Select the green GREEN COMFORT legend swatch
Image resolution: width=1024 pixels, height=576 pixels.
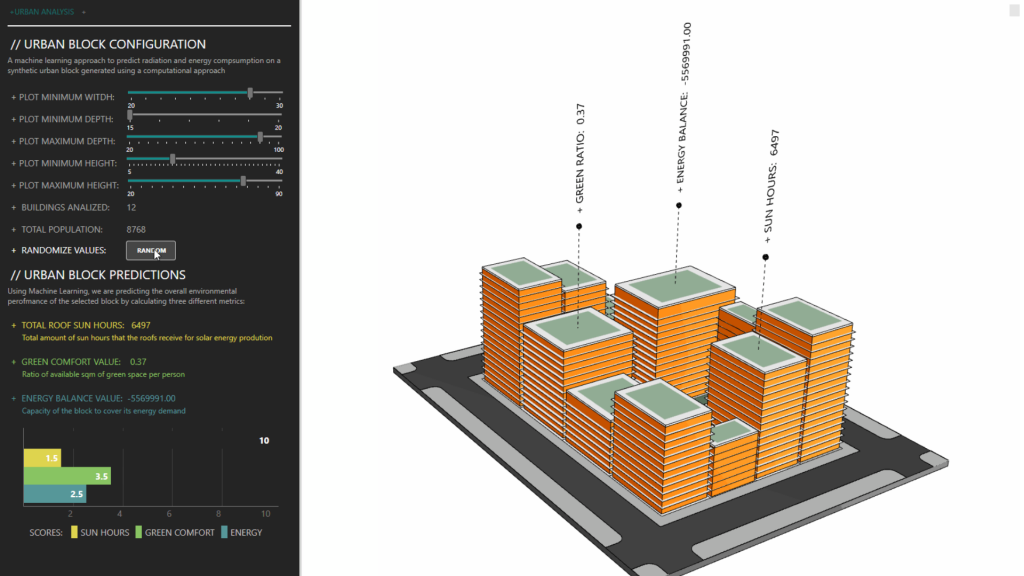click(x=138, y=531)
